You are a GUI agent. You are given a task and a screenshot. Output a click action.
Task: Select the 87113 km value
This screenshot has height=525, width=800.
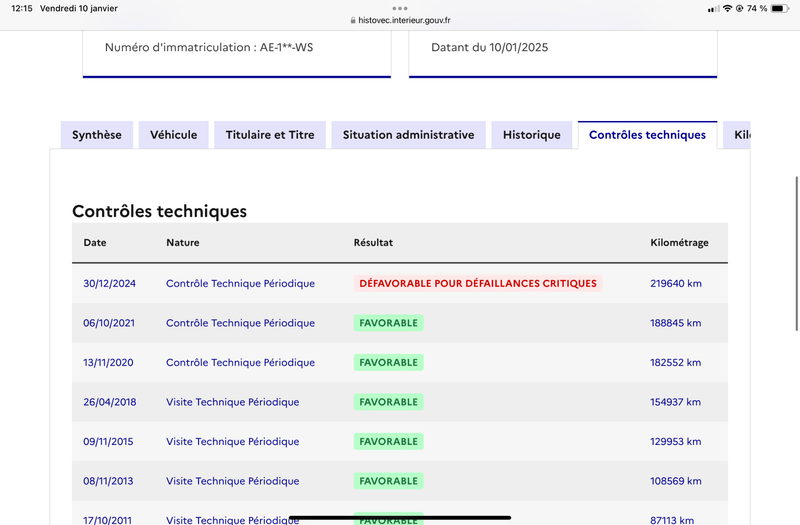point(672,520)
